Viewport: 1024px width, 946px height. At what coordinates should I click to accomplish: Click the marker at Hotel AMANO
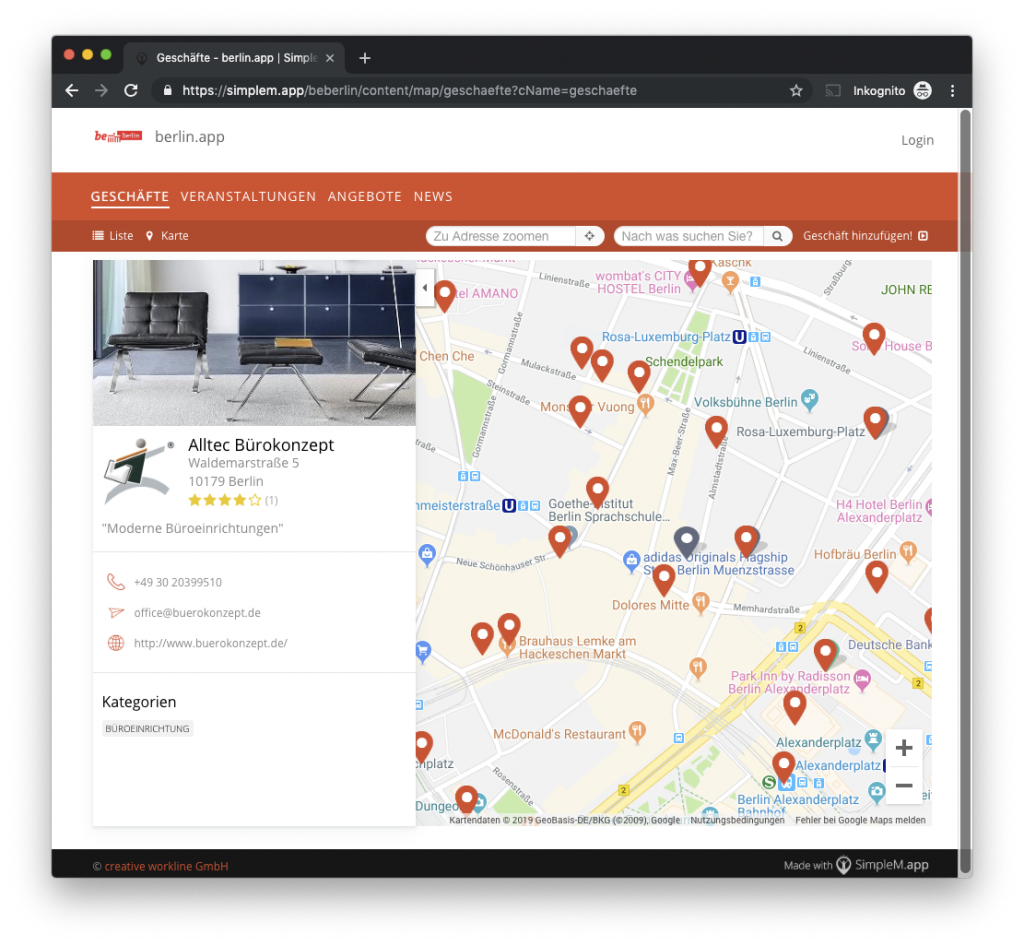pyautogui.click(x=445, y=295)
